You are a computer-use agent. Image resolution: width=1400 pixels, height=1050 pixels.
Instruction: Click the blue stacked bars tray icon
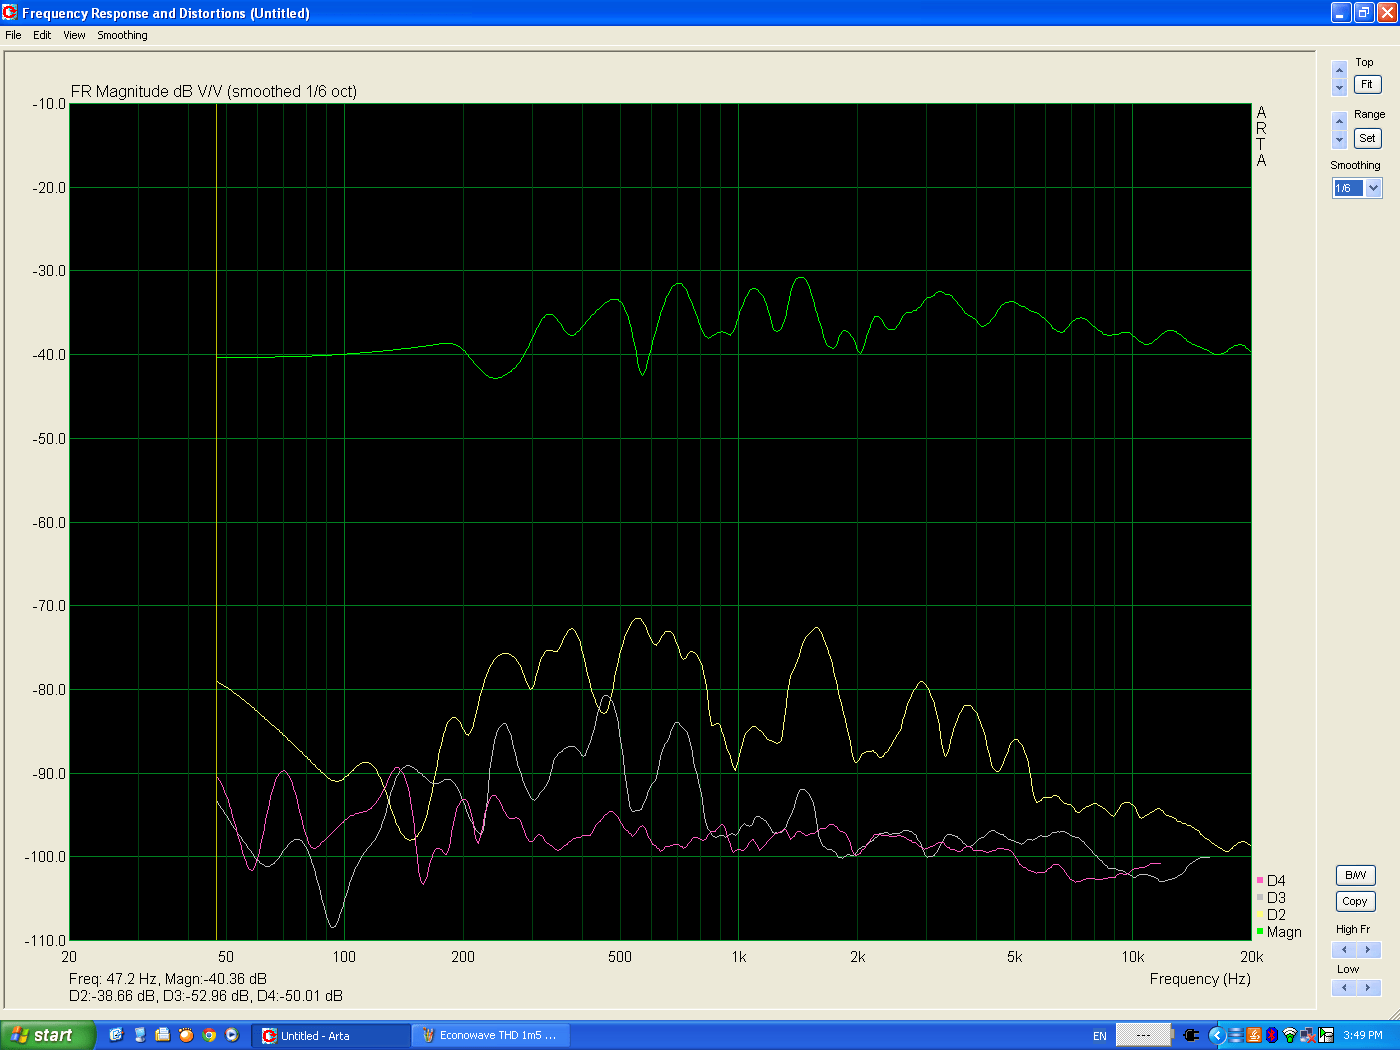click(x=1236, y=1035)
